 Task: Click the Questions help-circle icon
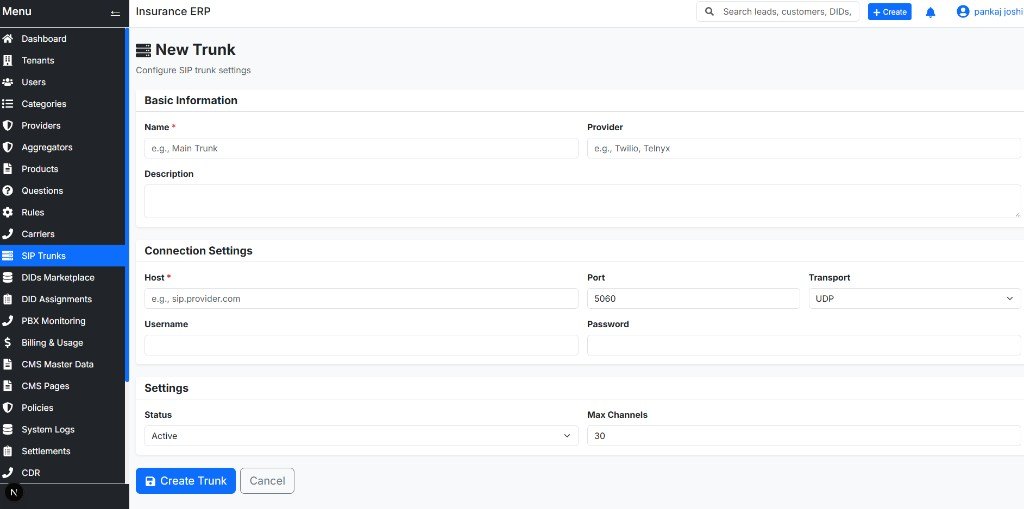tap(8, 190)
